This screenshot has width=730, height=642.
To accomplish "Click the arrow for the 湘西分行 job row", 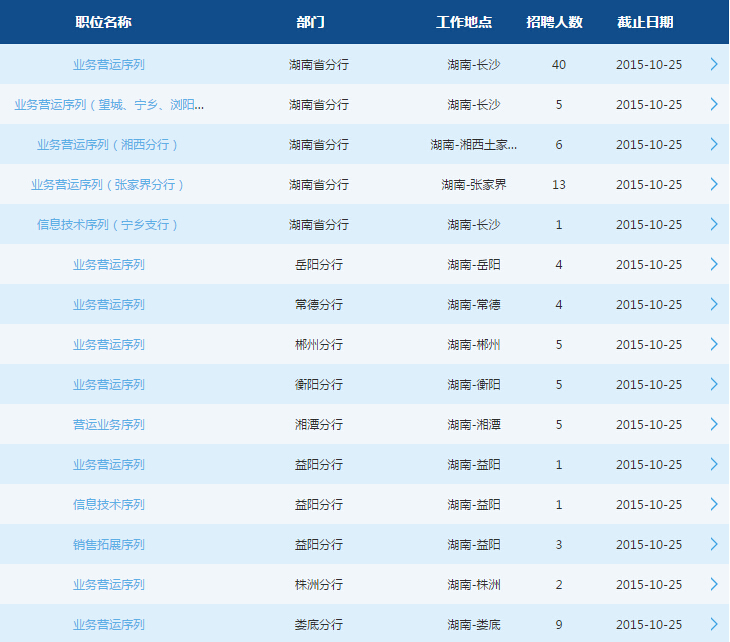I will [714, 144].
